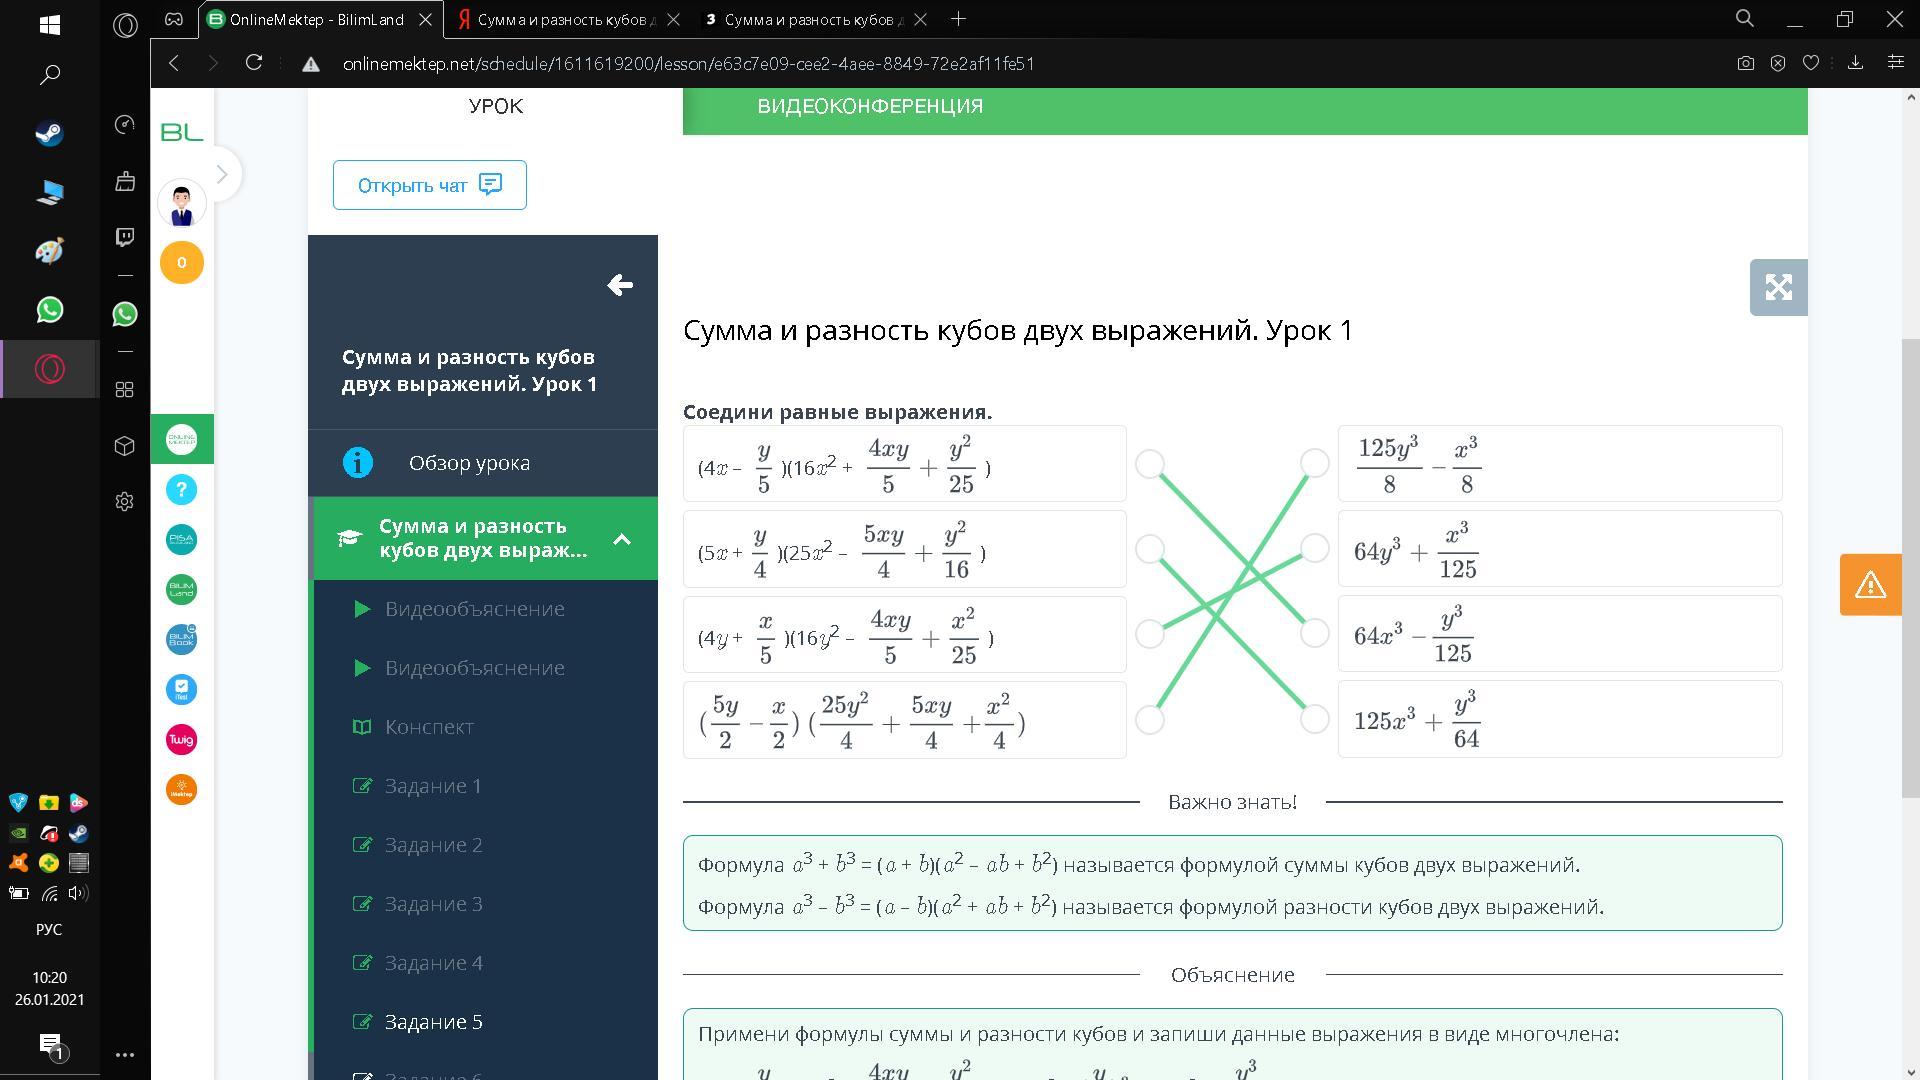Open first Видеообъяснение item

pos(475,609)
